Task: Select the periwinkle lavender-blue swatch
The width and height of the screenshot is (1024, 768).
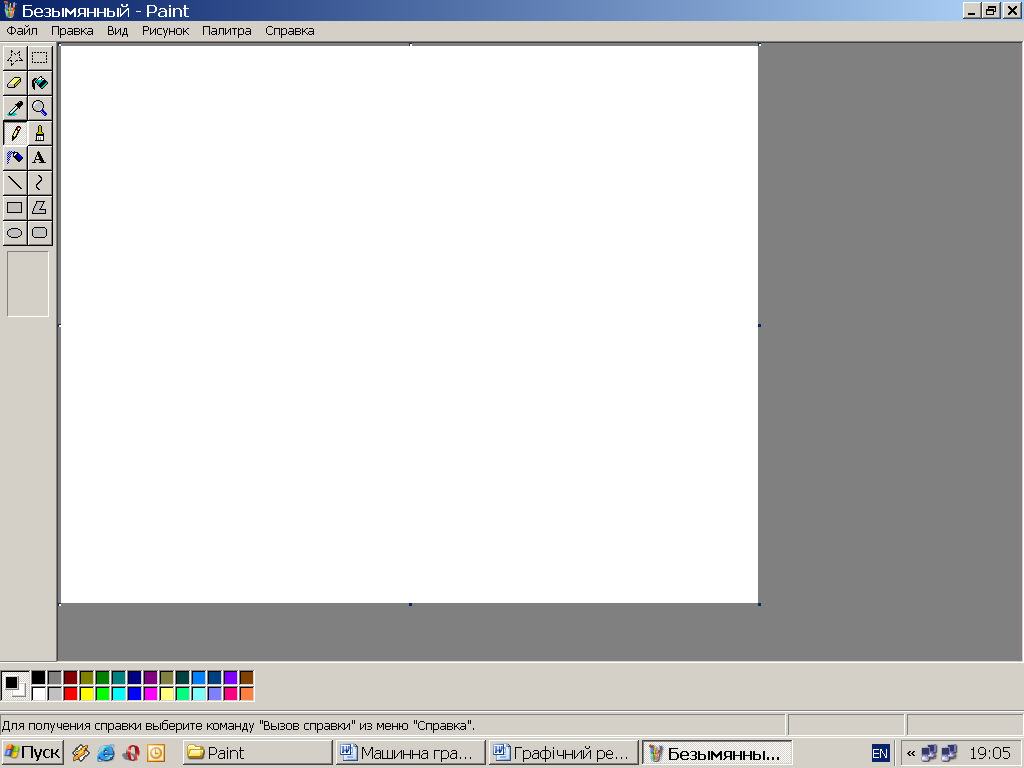Action: 214,694
